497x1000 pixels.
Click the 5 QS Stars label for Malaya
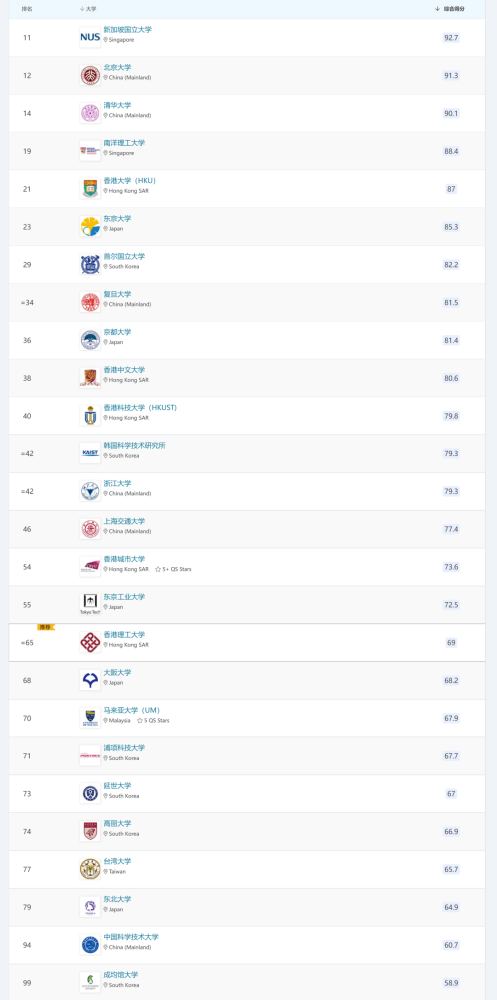point(153,721)
